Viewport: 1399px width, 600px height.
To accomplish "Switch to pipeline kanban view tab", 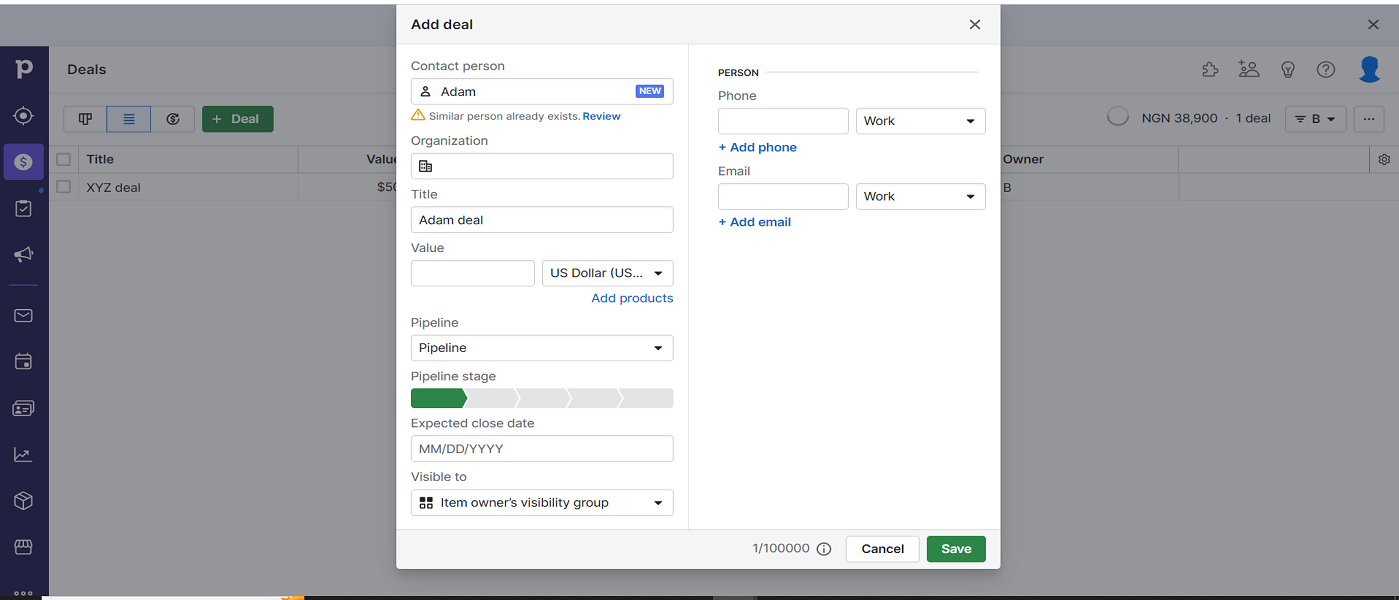I will click(x=85, y=119).
